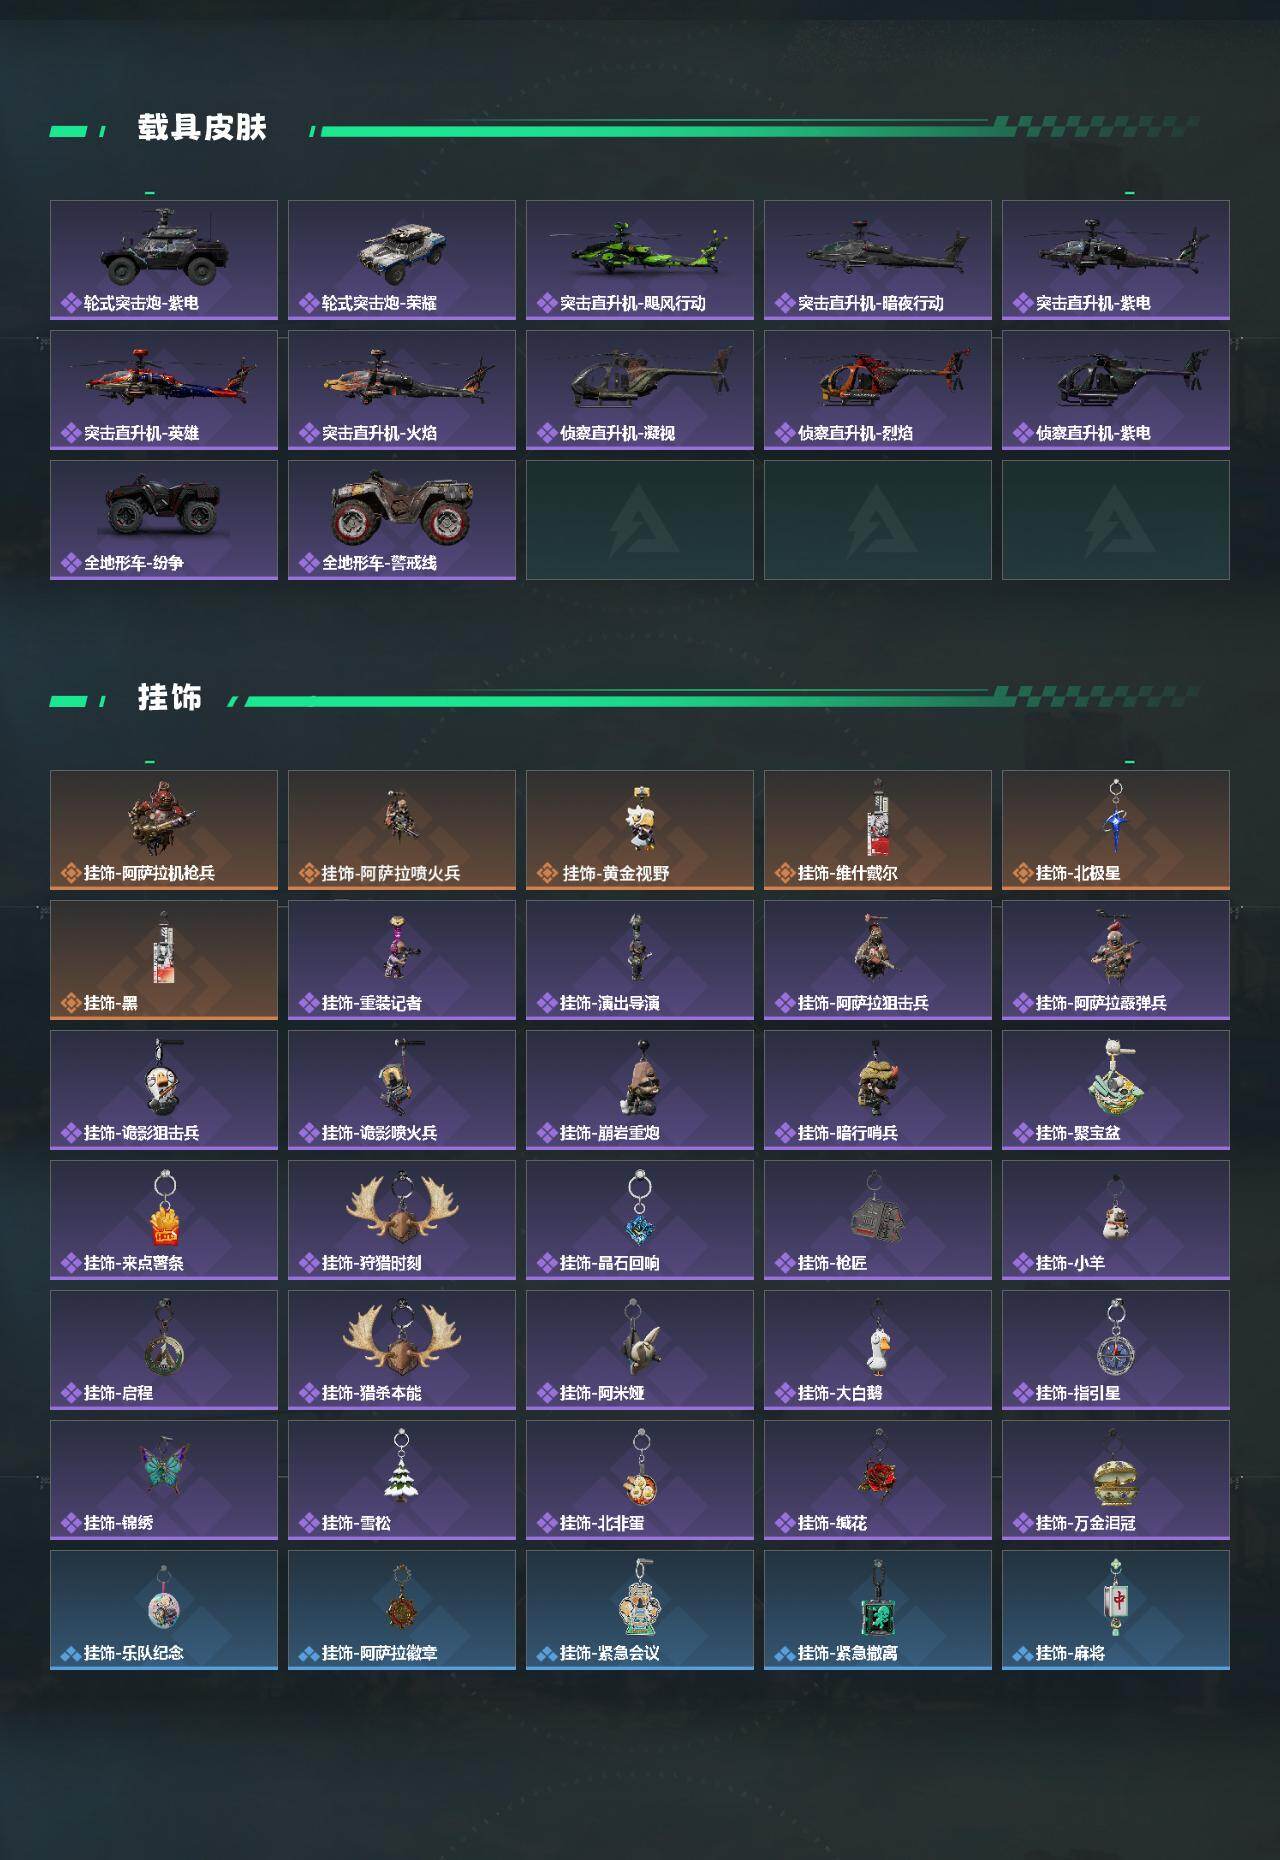Click the 挂饰-大白鹅 goose charm
This screenshot has width=1280, height=1860.
point(878,1350)
